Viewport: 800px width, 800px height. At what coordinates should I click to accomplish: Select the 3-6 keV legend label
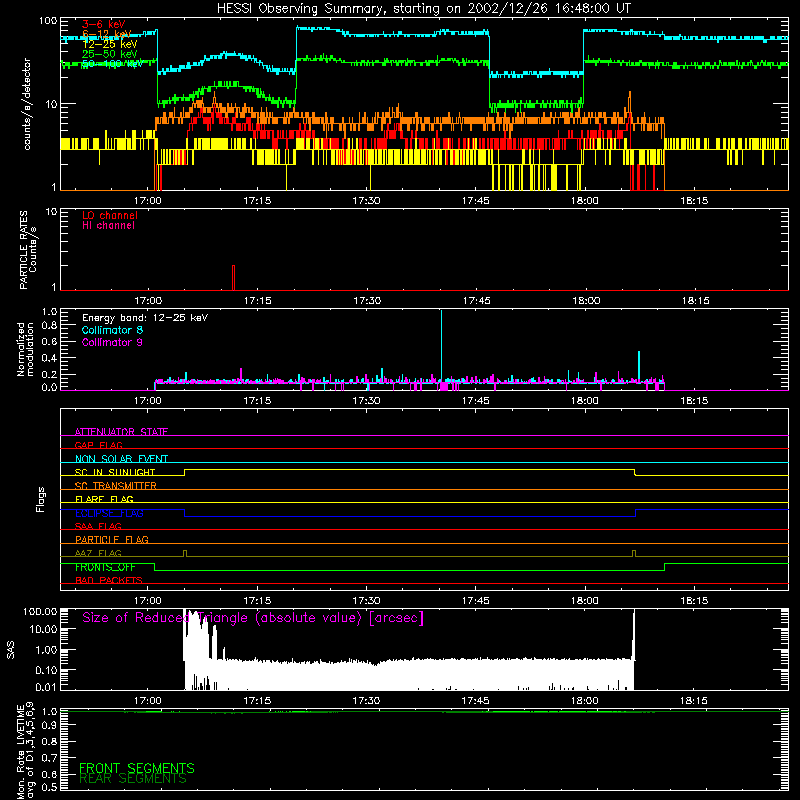(103, 24)
